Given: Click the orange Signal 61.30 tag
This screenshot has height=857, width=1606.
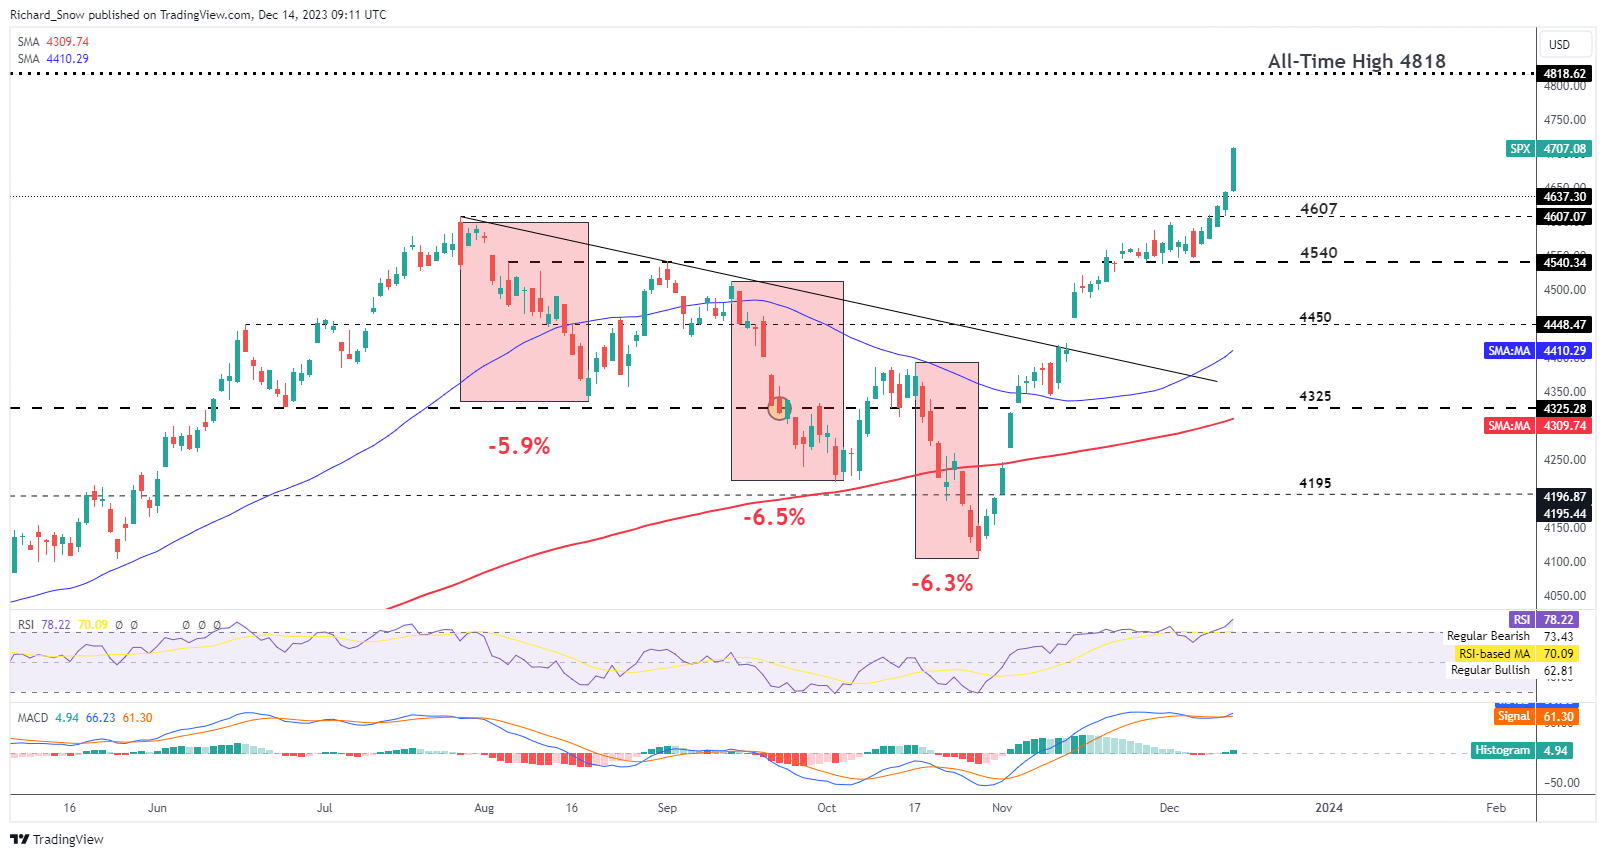Looking at the screenshot, I should tap(1536, 716).
